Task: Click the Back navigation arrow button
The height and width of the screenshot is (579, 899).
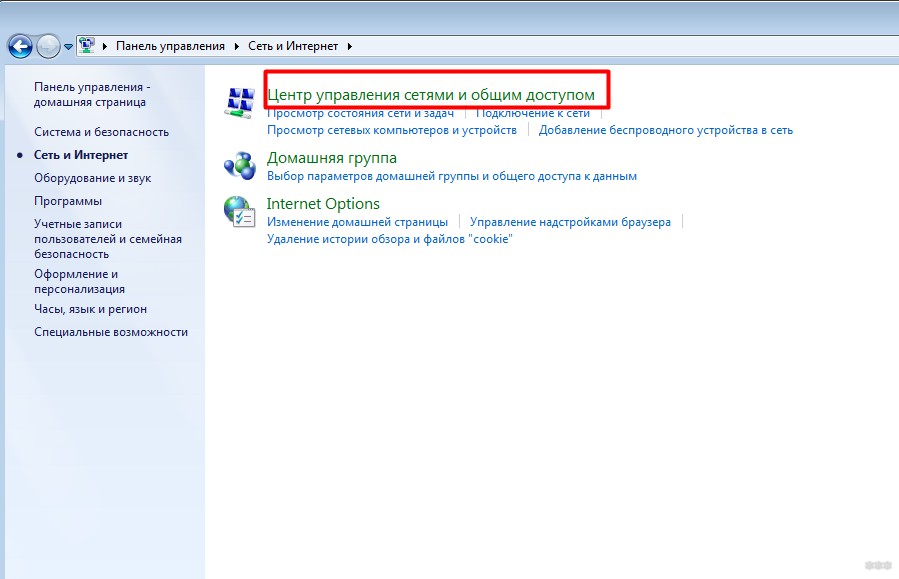Action: pos(20,46)
